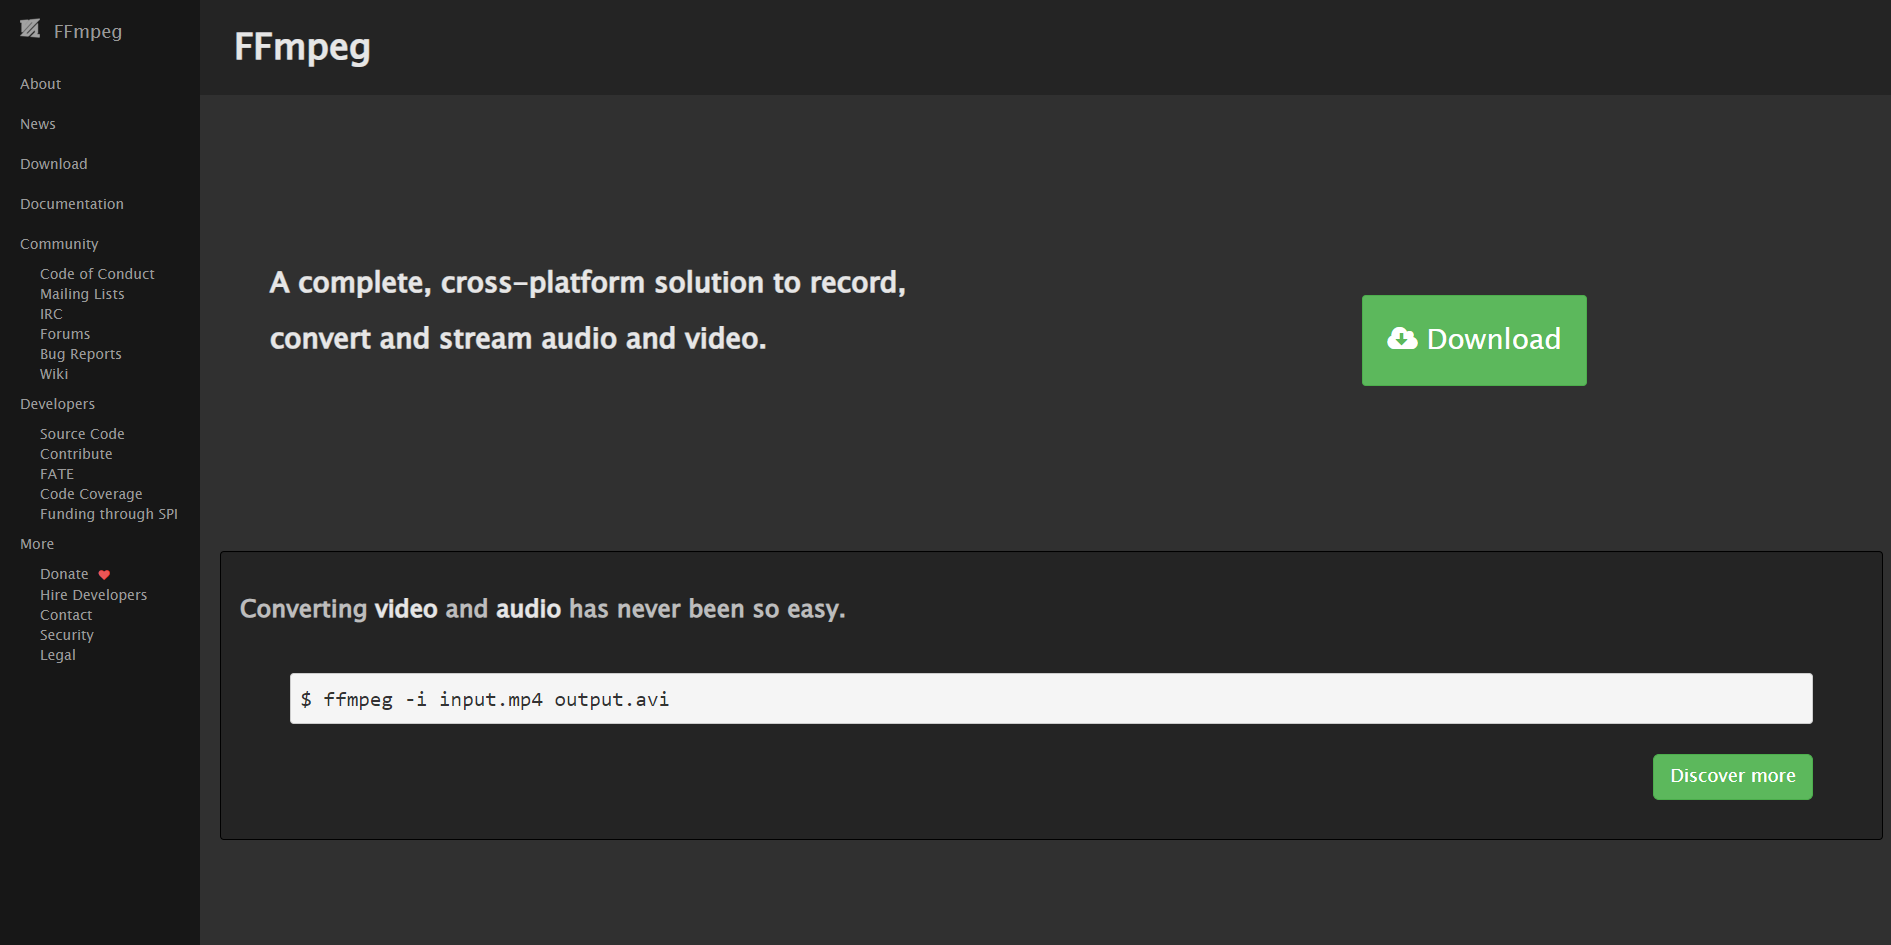Open Hire Developers page

click(93, 595)
